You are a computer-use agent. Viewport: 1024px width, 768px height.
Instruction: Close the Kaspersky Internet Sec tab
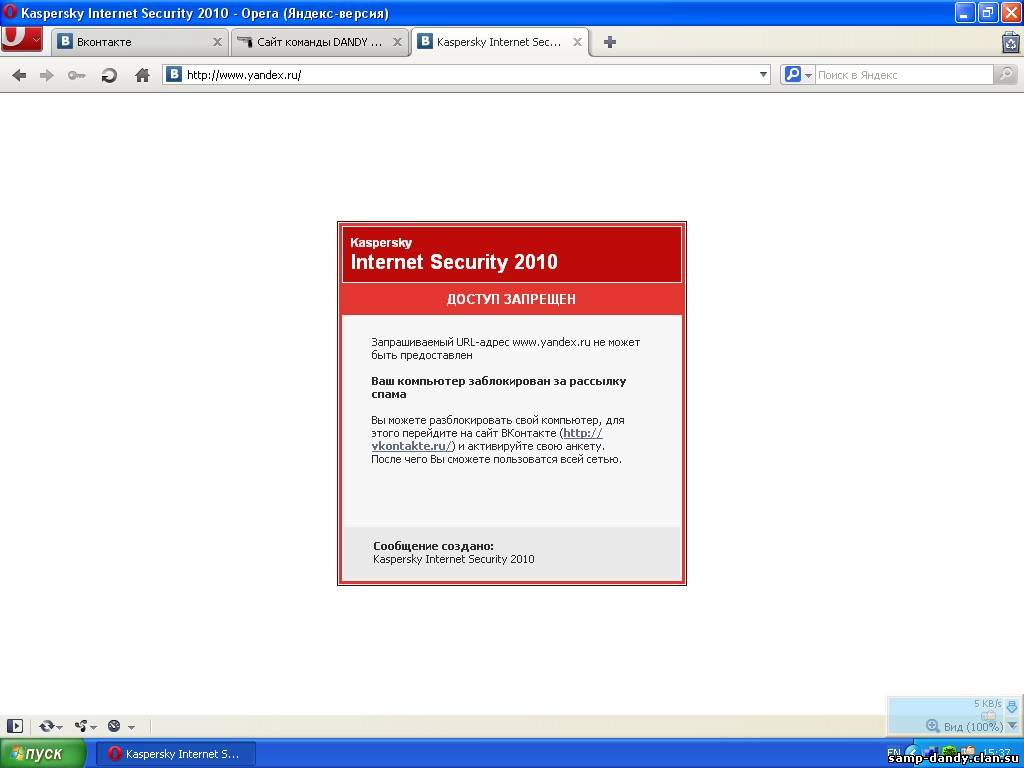click(x=577, y=42)
